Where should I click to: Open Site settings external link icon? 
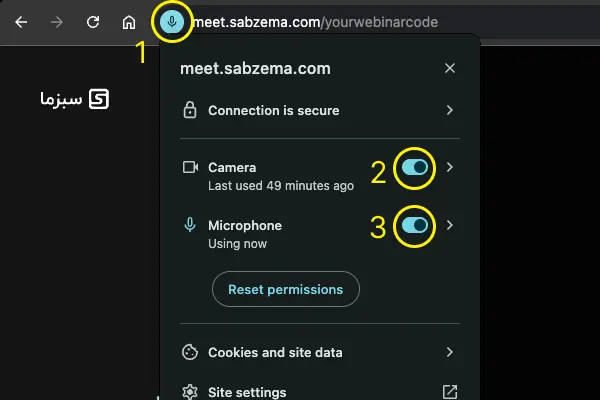tap(450, 392)
